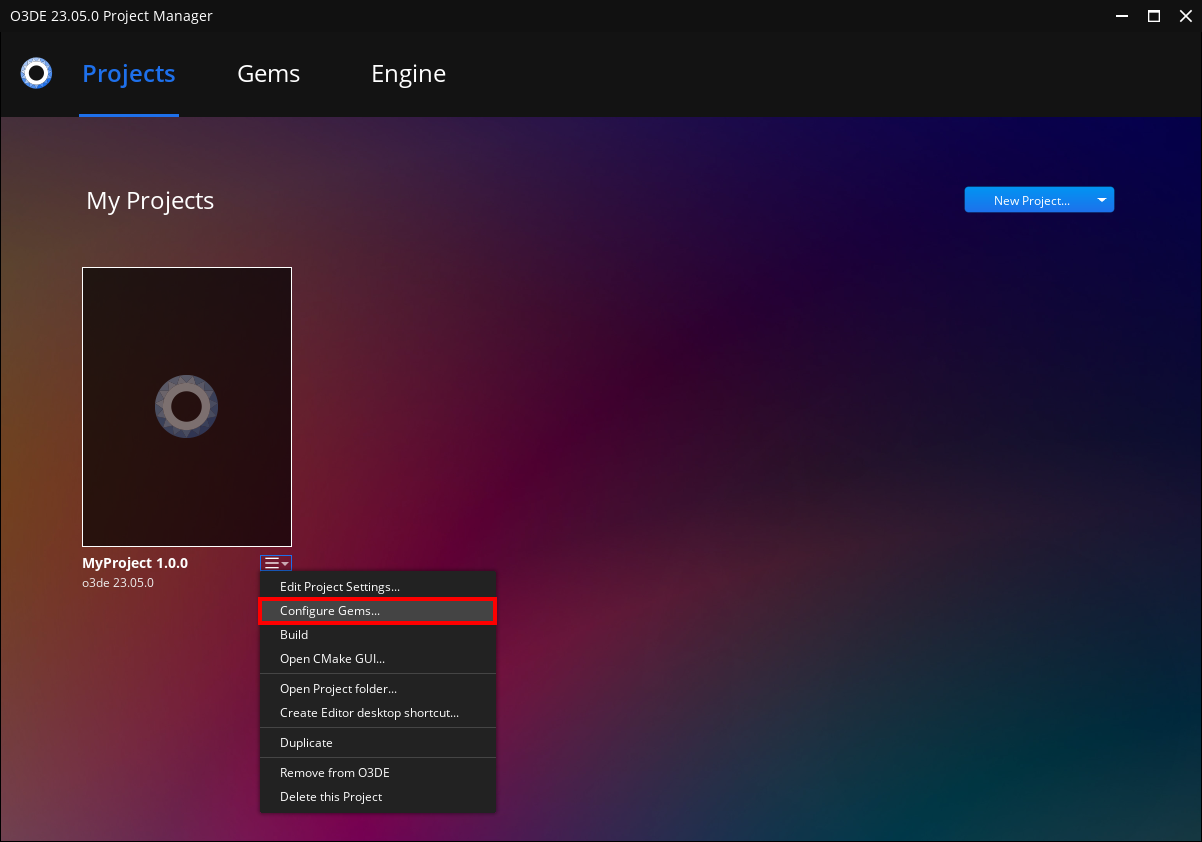
Task: Click the O3DE logo icon
Action: point(36,72)
